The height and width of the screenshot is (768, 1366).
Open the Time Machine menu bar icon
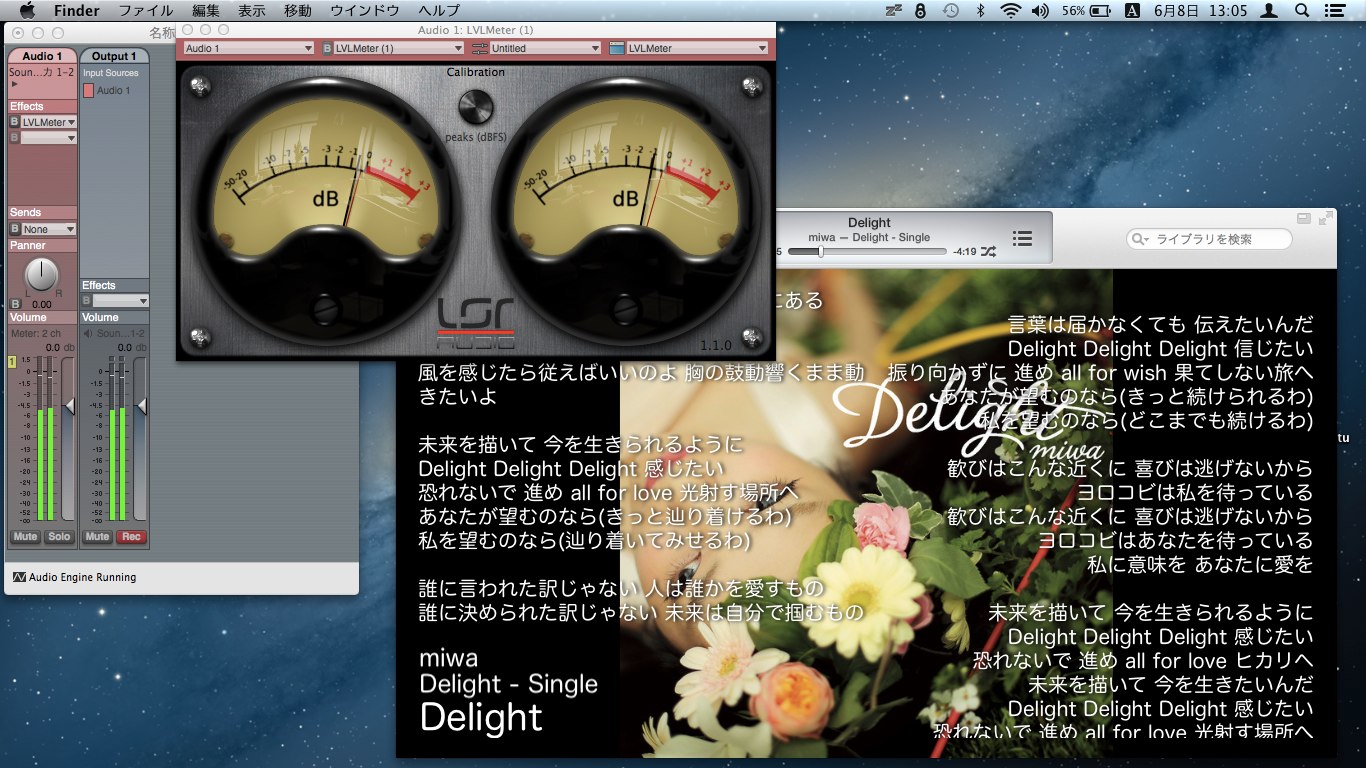coord(950,11)
